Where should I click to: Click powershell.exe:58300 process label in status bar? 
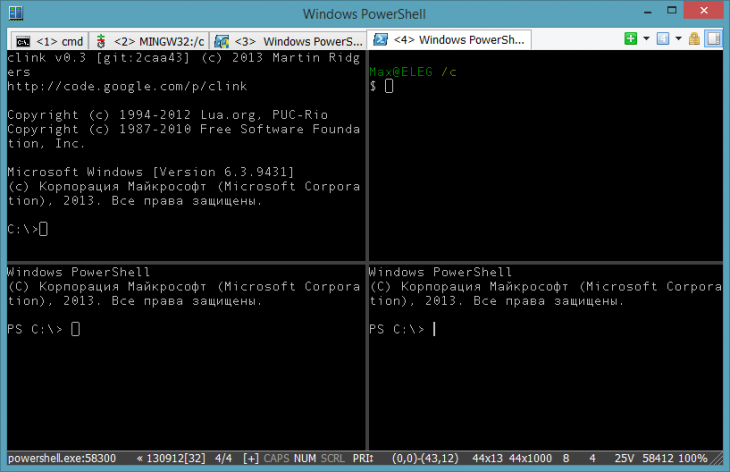tap(62, 458)
